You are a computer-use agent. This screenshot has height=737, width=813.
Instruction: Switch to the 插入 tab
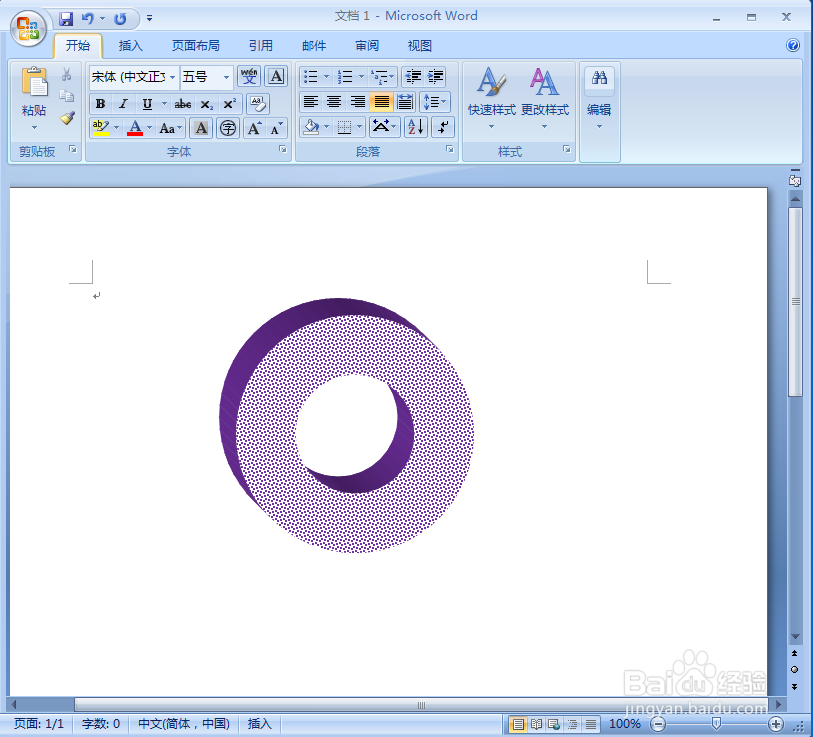click(x=130, y=46)
